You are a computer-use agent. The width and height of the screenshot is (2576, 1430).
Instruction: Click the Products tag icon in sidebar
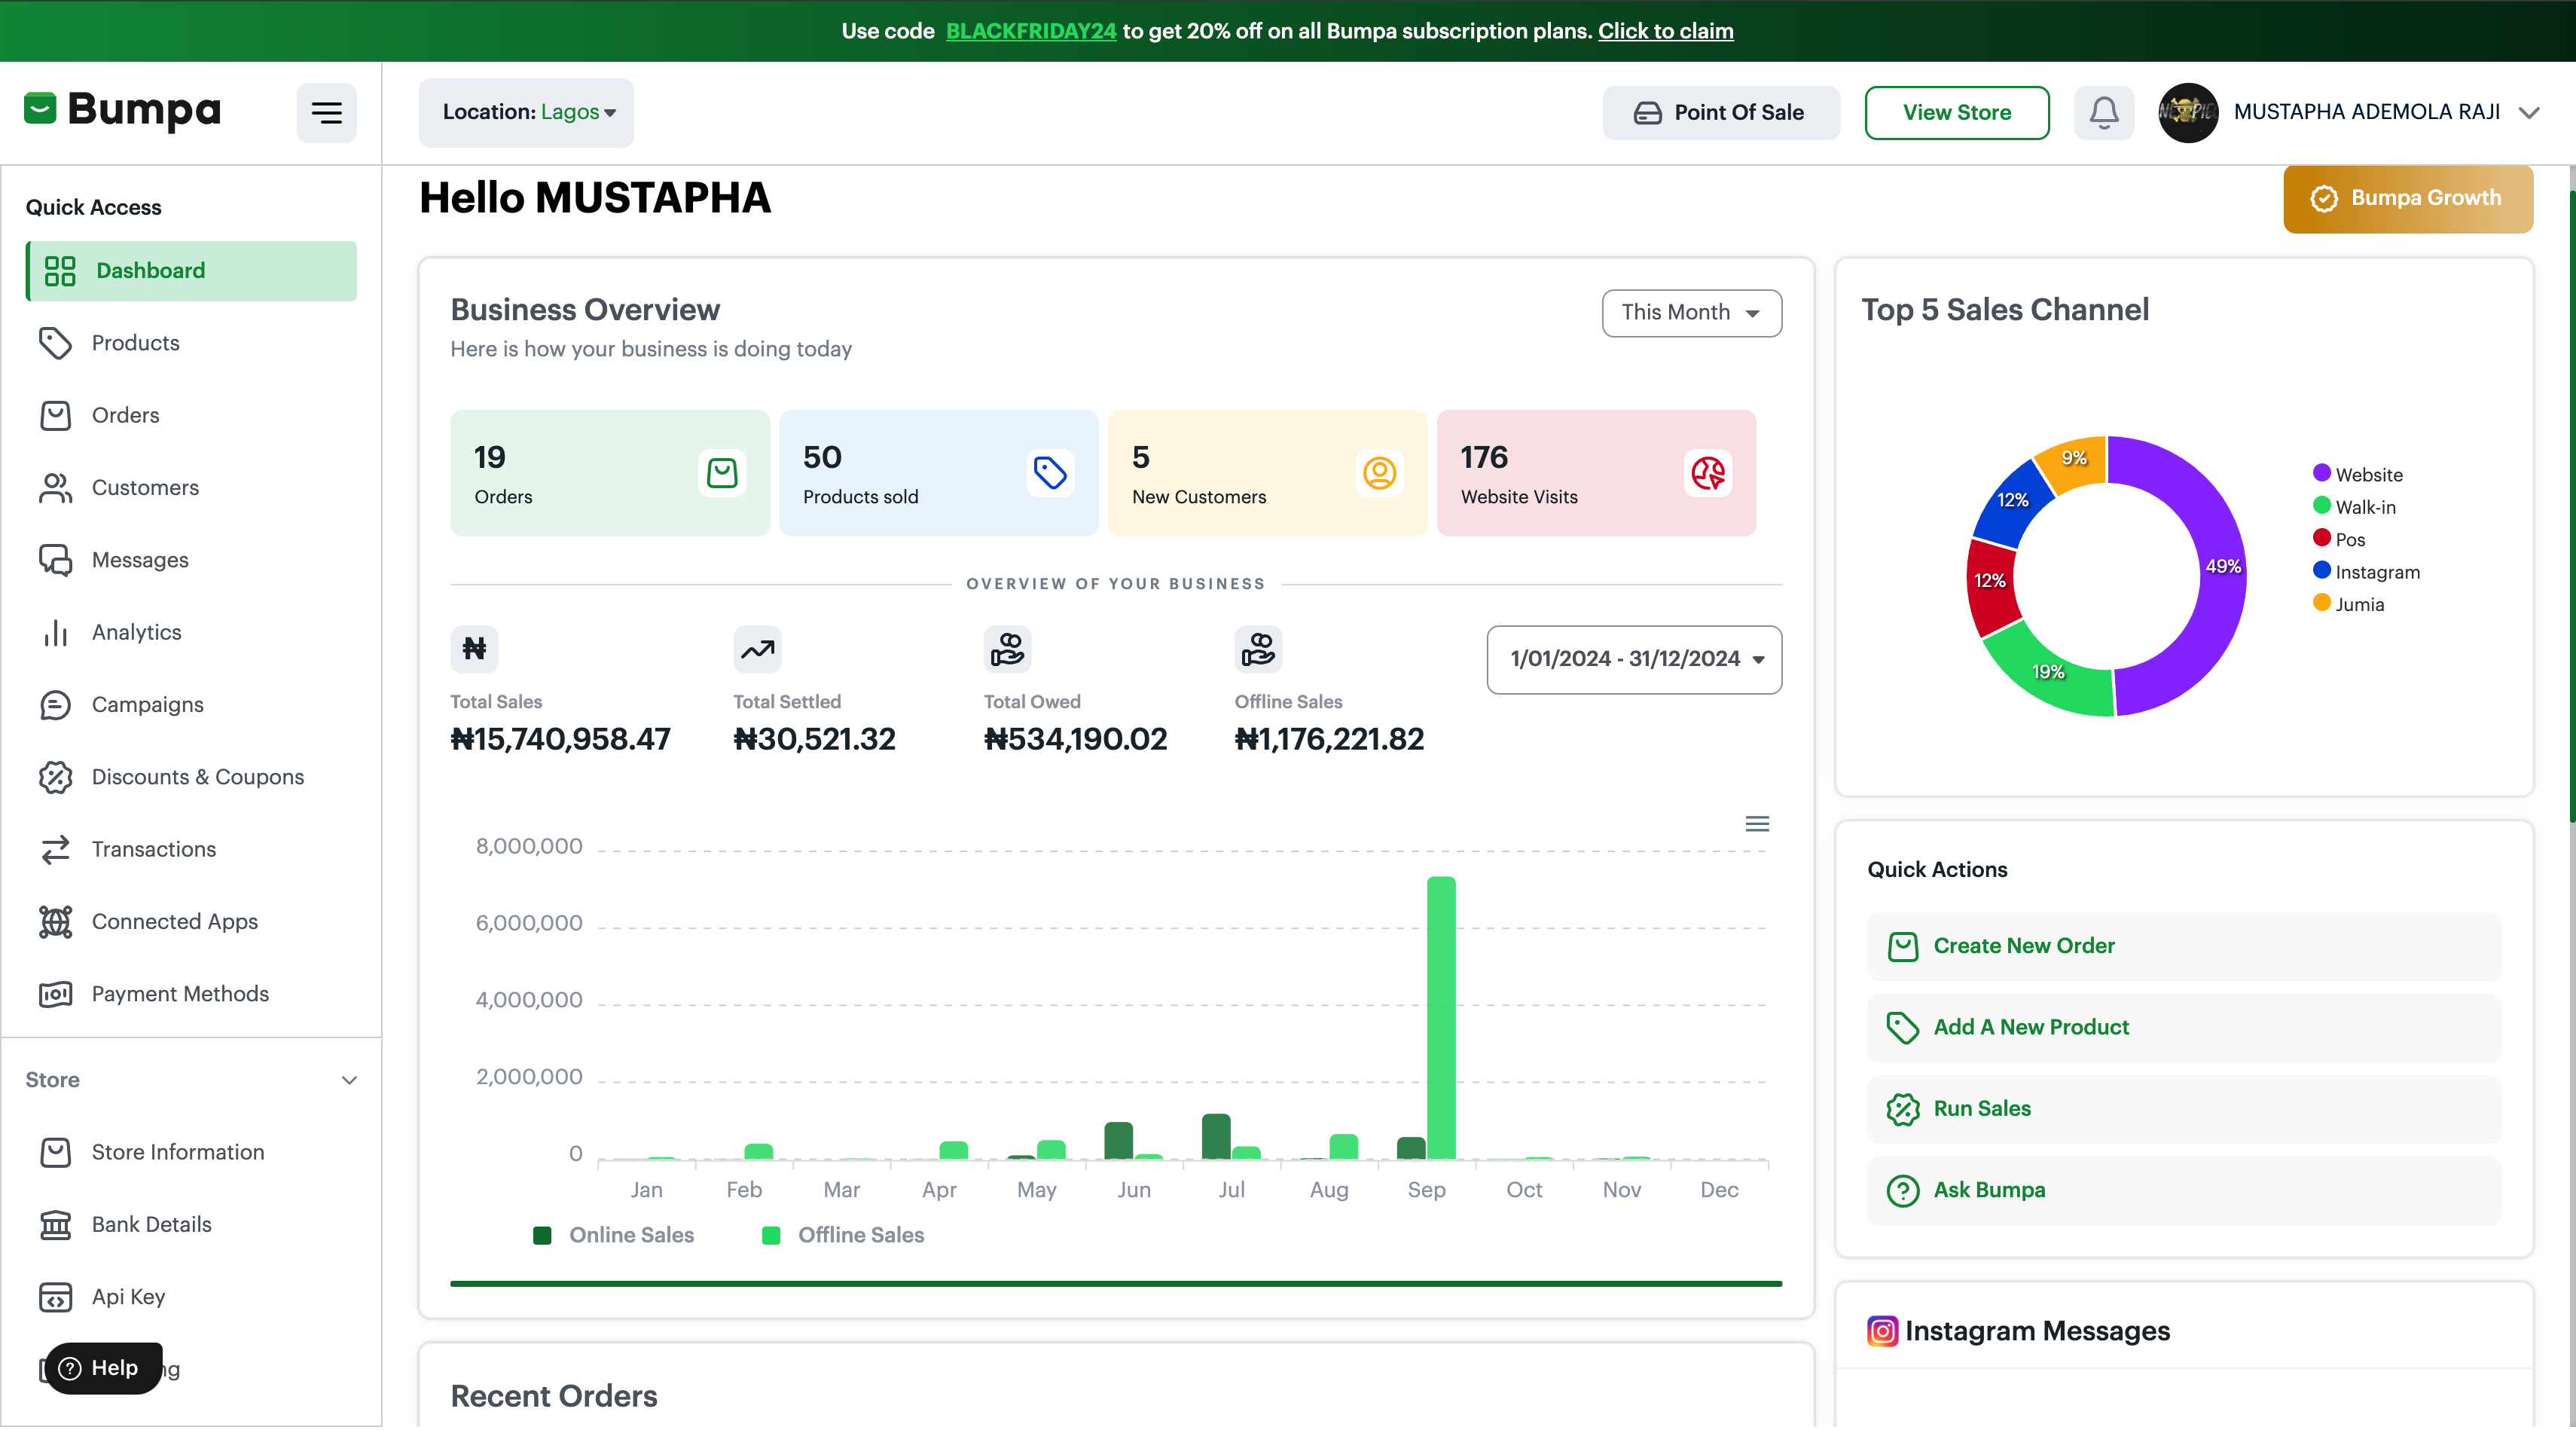pyautogui.click(x=55, y=343)
